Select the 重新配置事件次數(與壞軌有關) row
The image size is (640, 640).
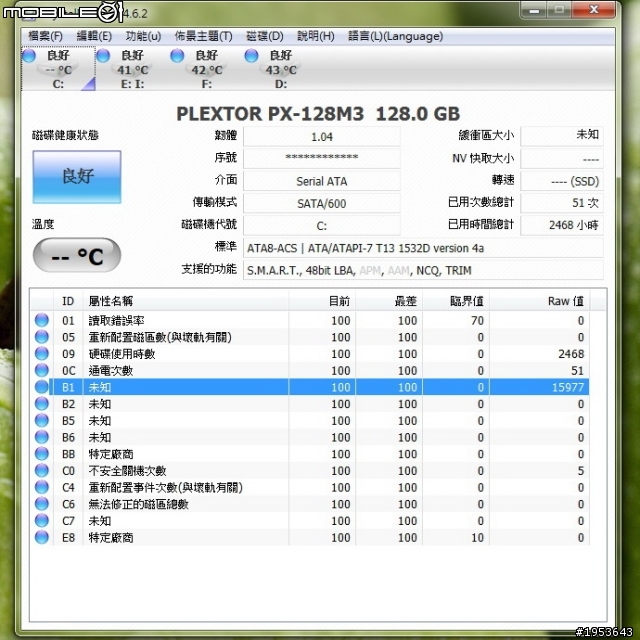tap(310, 487)
